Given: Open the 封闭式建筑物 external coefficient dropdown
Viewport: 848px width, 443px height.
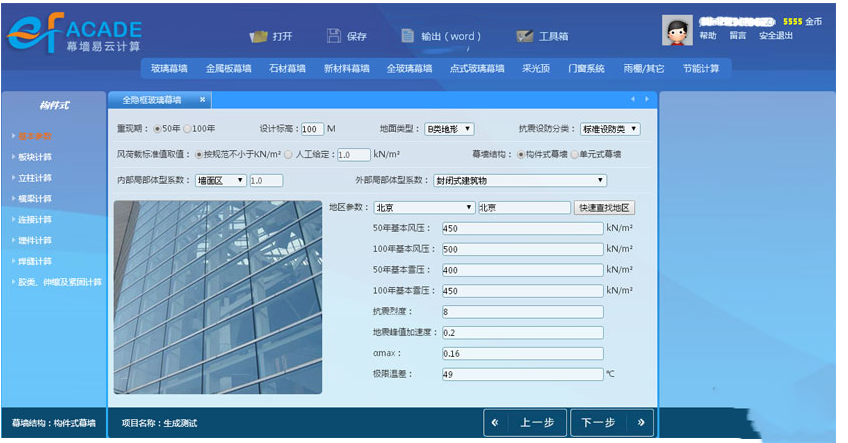Looking at the screenshot, I should (x=520, y=181).
